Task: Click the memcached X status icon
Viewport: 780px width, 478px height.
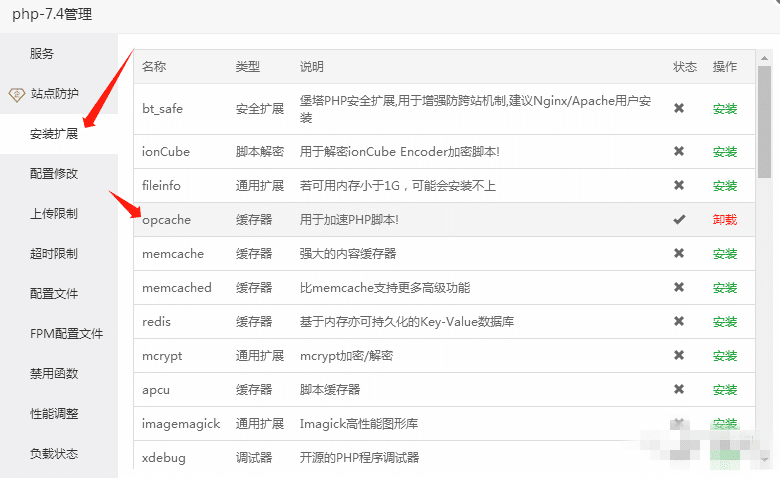Action: pyautogui.click(x=679, y=287)
